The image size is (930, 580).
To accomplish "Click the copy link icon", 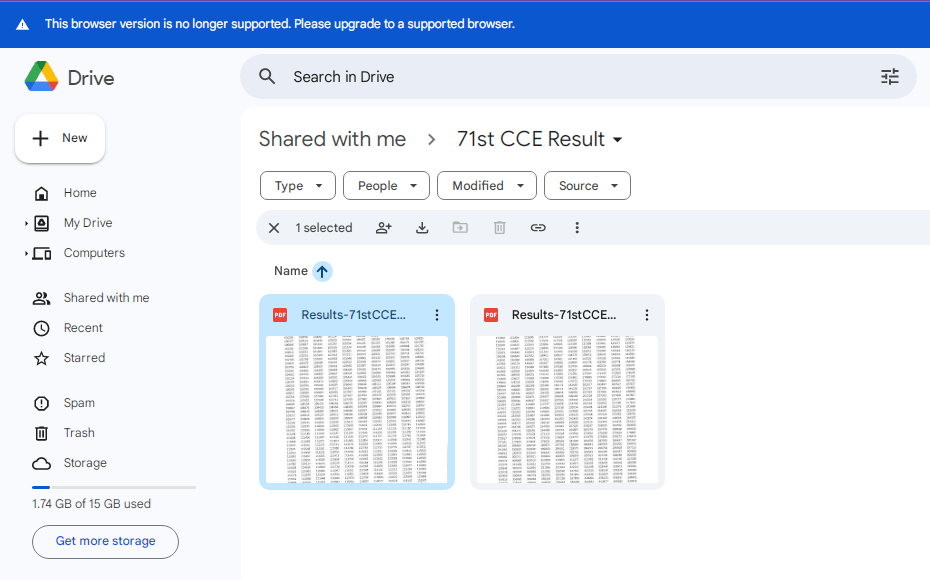I will tap(538, 228).
